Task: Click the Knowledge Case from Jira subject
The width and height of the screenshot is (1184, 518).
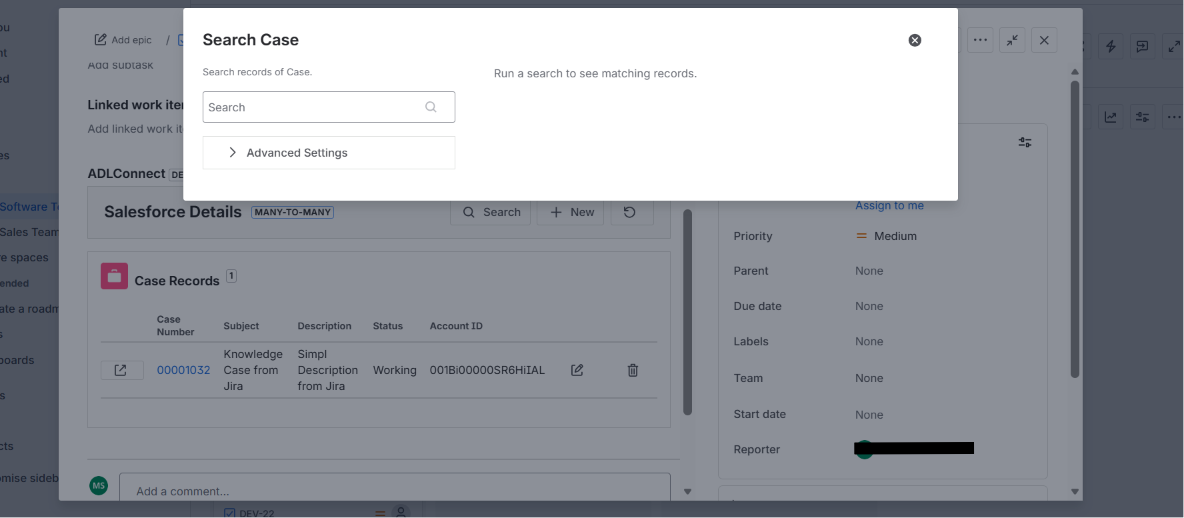Action: pyautogui.click(x=253, y=370)
